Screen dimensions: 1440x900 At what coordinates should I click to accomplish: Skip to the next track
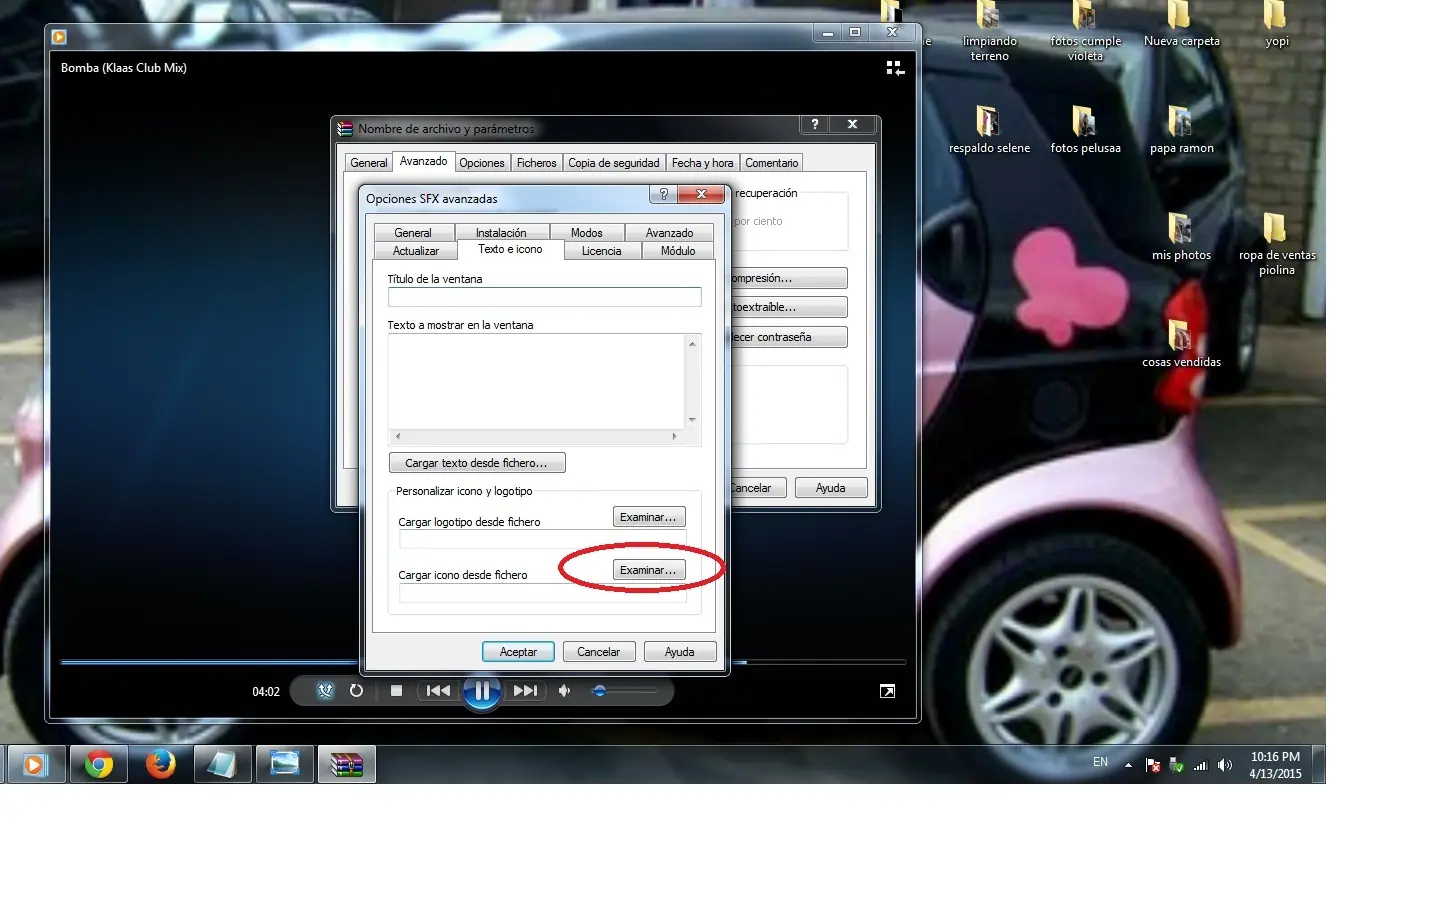(525, 691)
